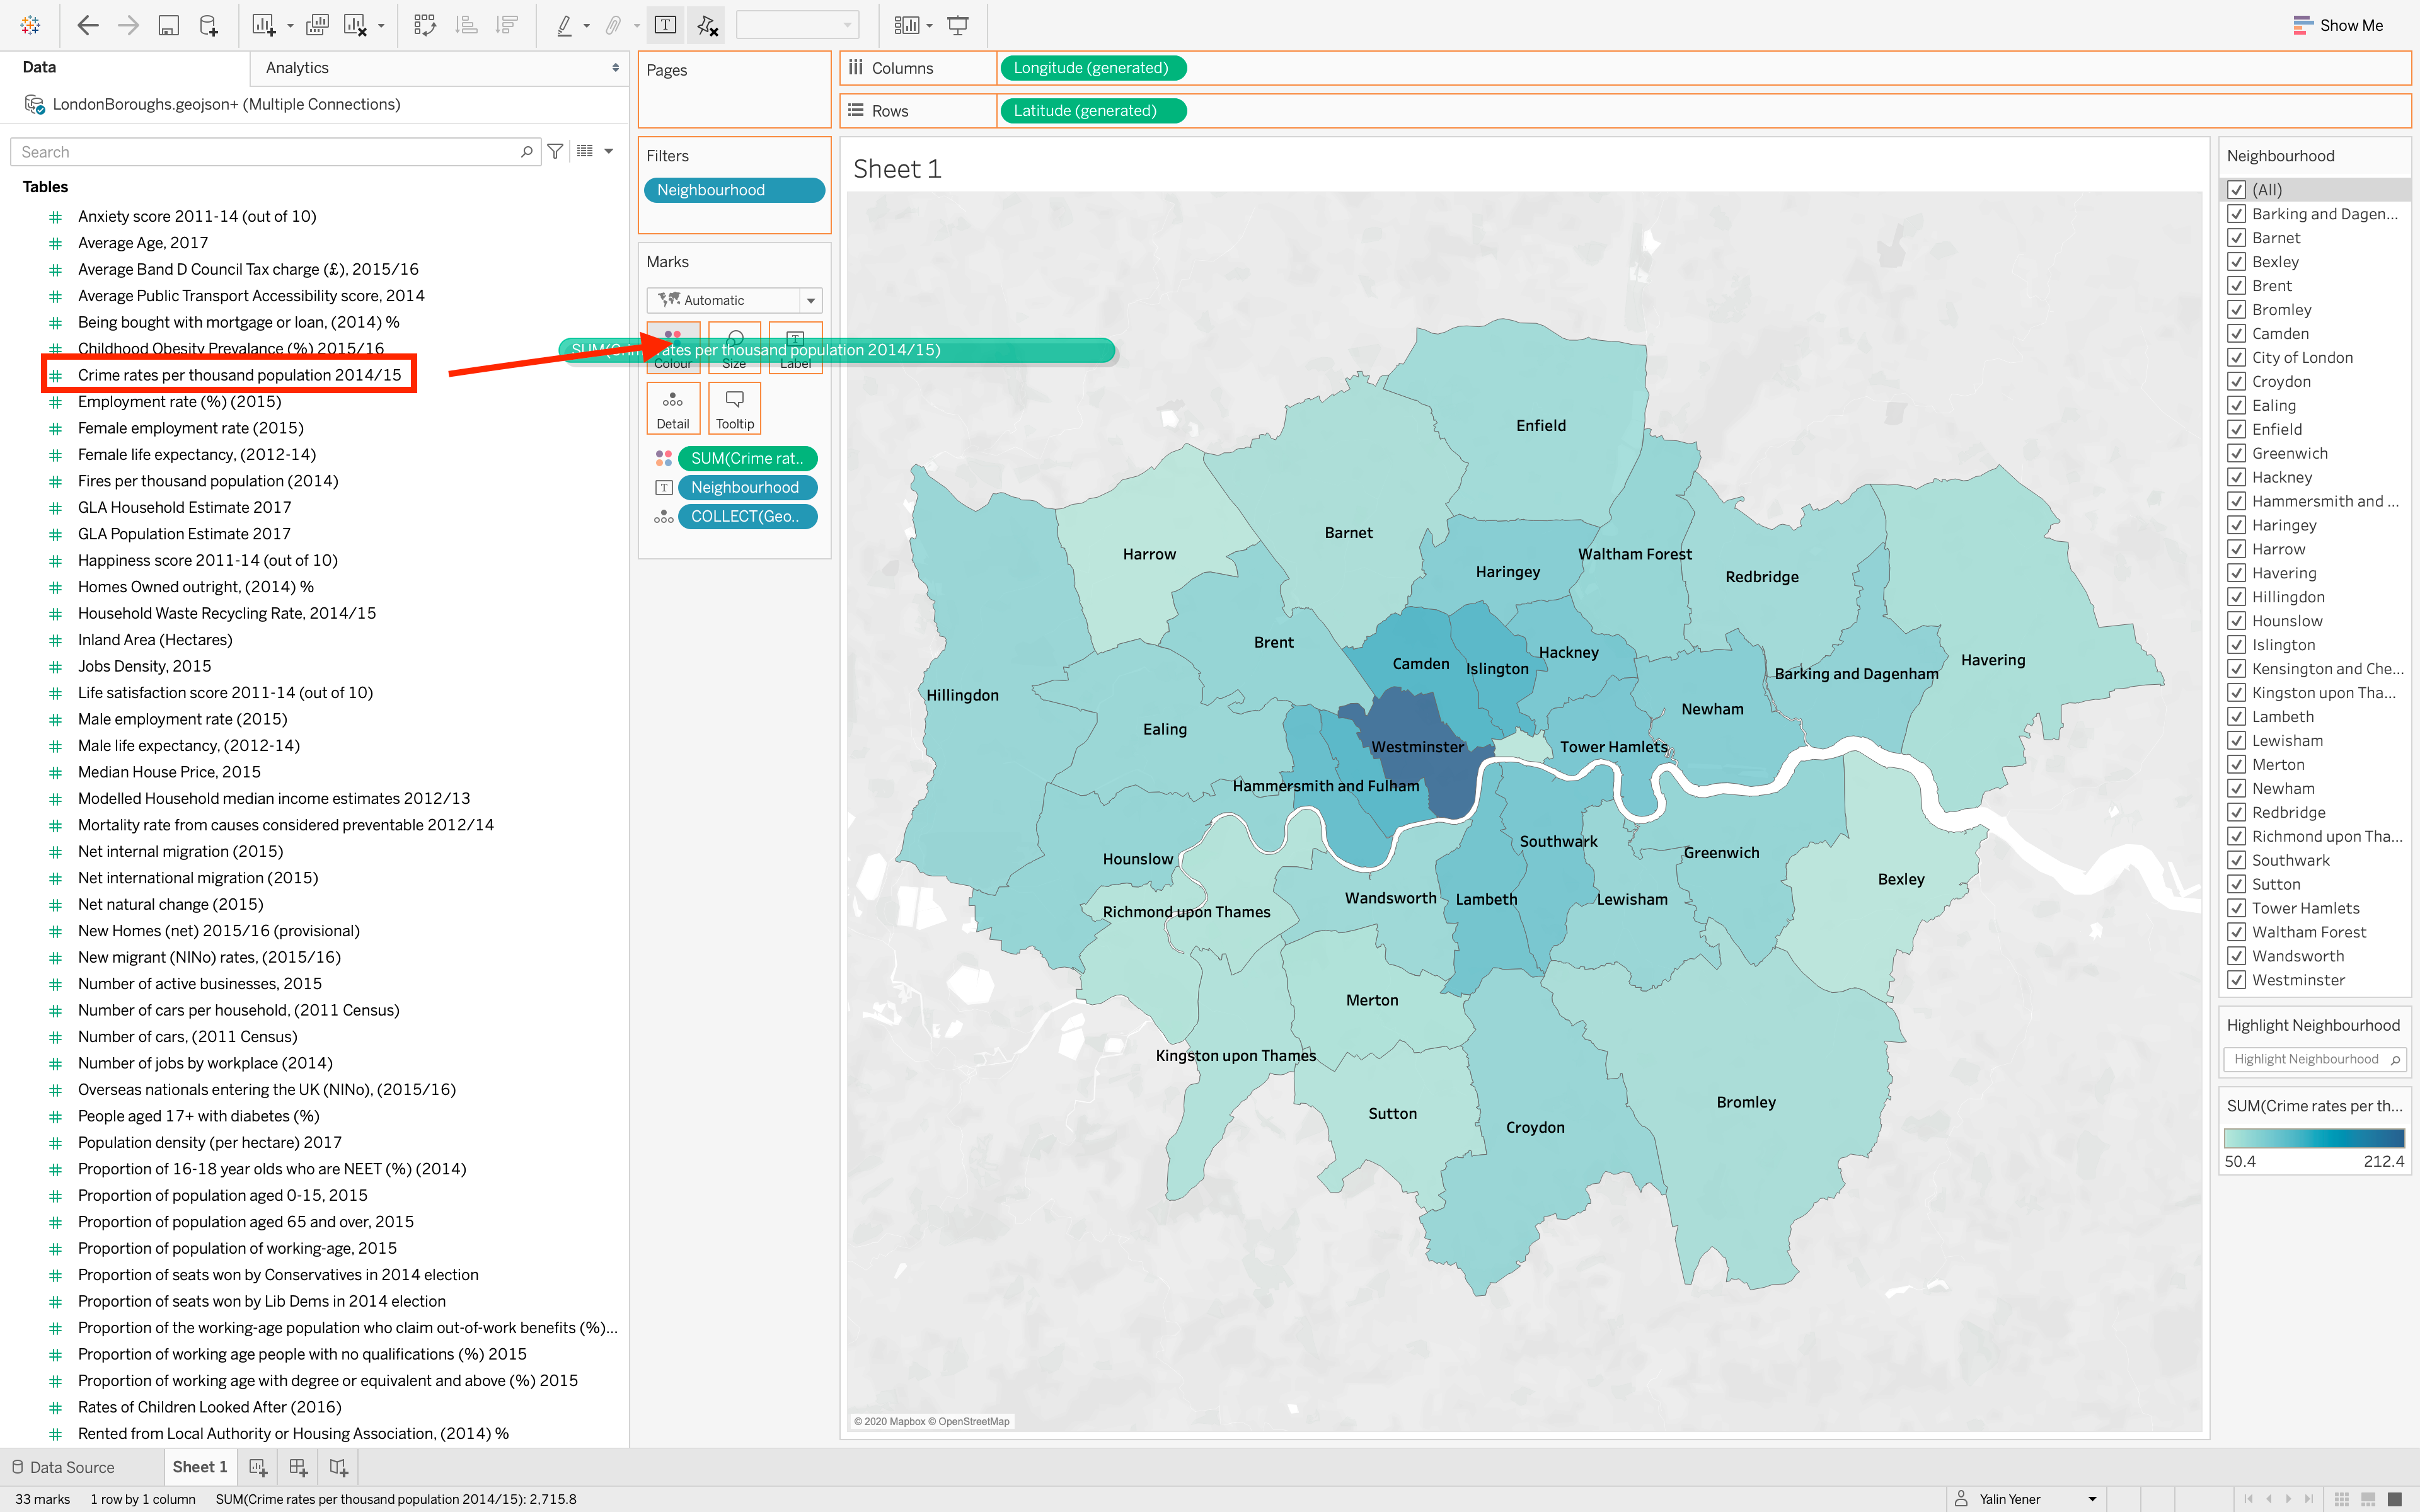Click the New Data Source icon
The image size is (2420, 1512).
tap(208, 25)
